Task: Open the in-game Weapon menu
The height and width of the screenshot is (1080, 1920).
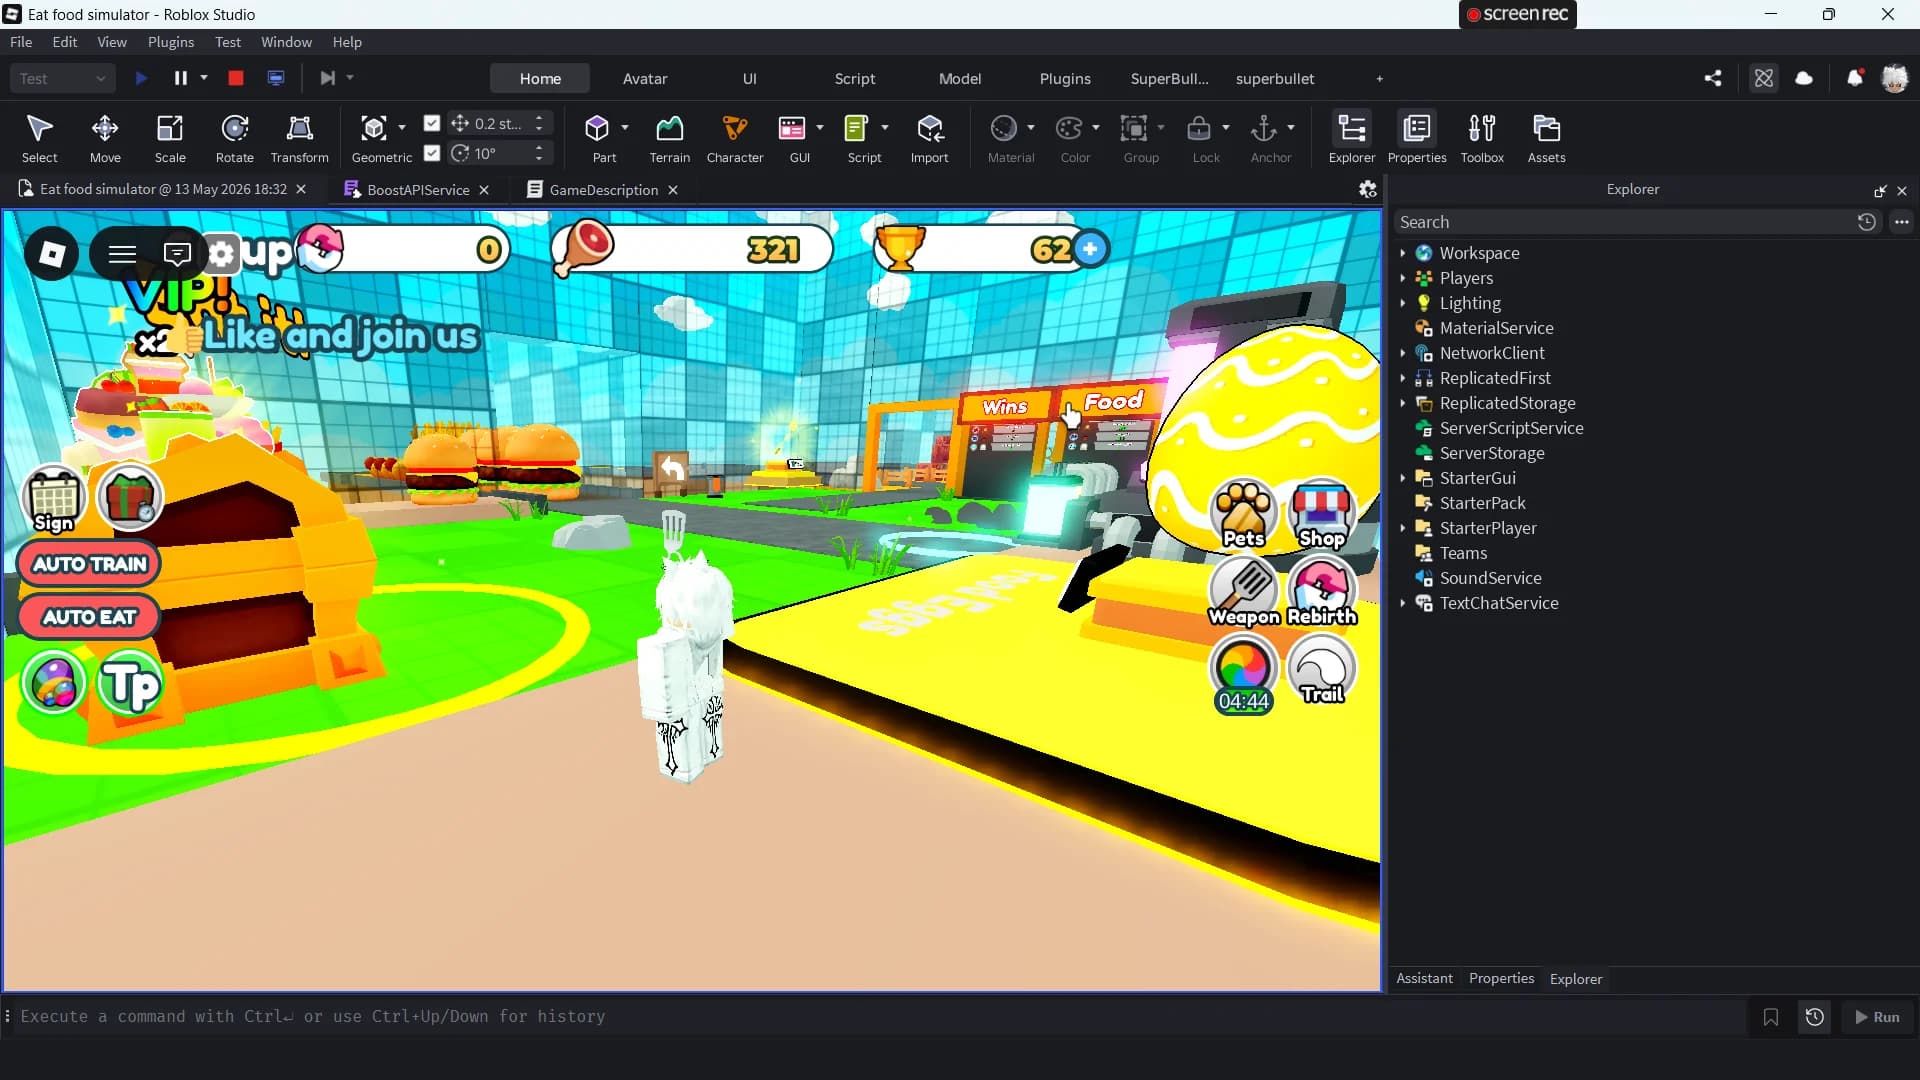Action: tap(1244, 591)
